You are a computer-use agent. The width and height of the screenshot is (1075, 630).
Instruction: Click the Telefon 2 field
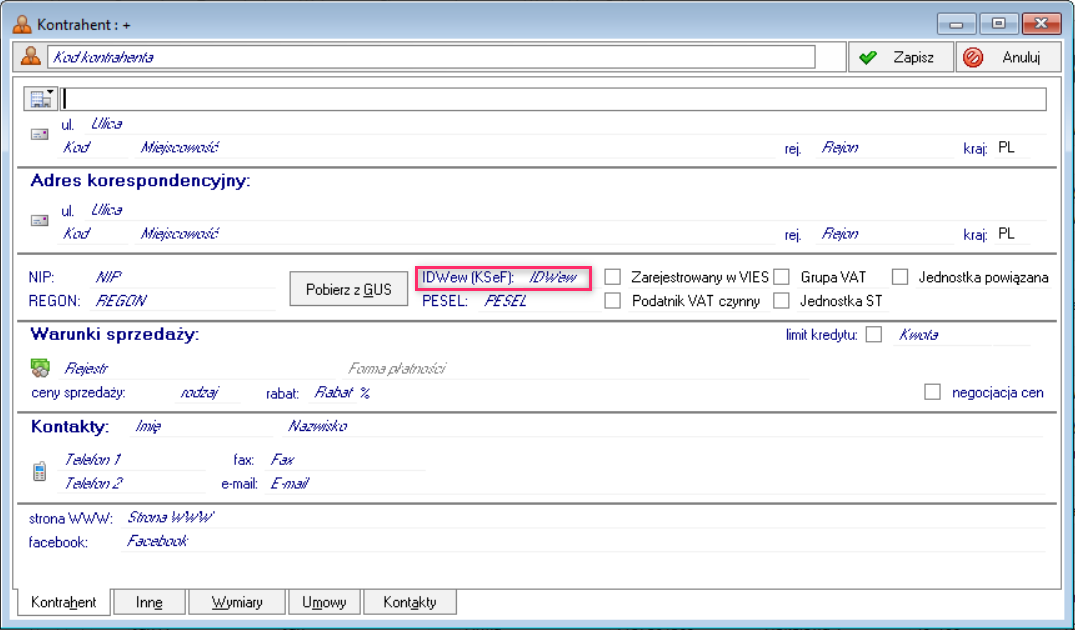(x=132, y=483)
